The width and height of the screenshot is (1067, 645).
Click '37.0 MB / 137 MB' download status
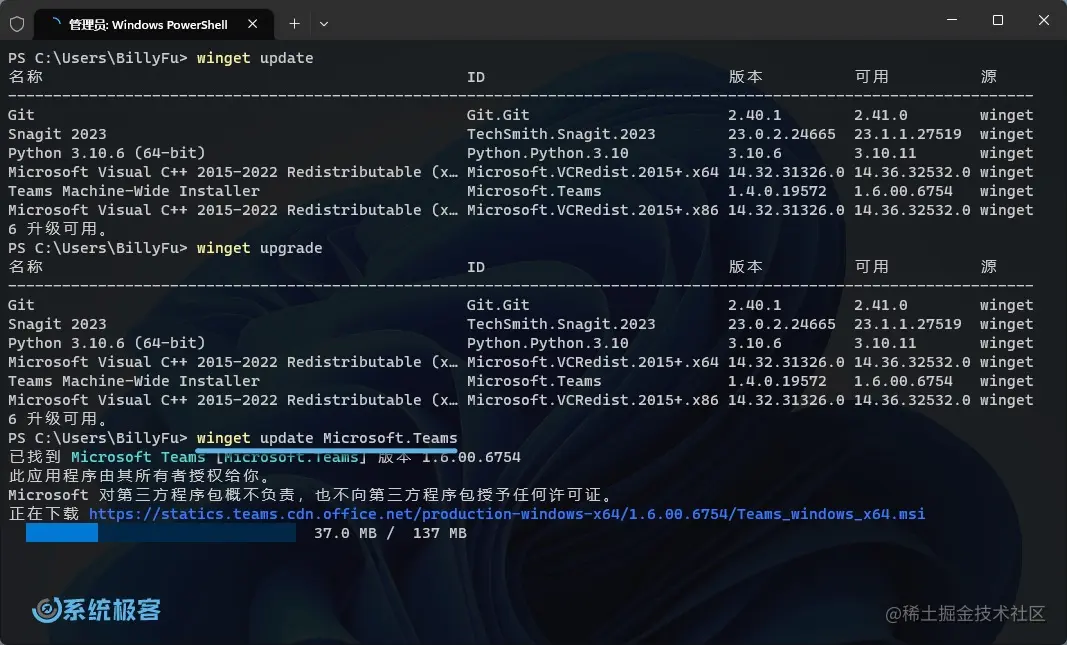click(x=390, y=533)
